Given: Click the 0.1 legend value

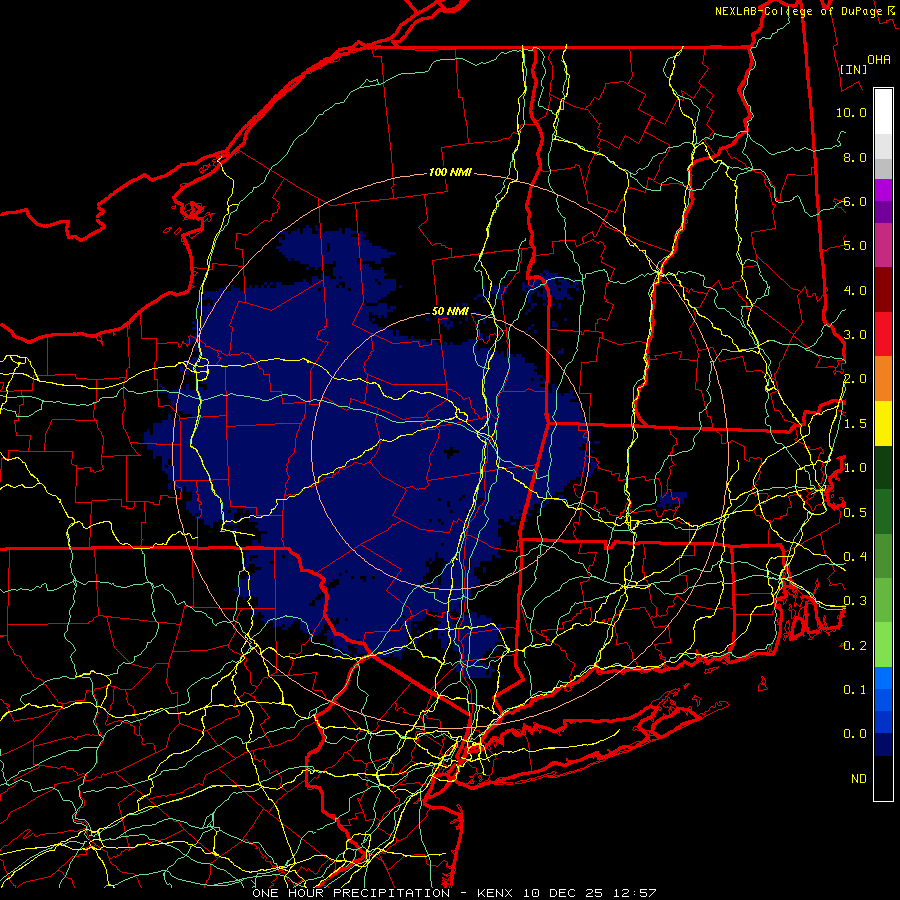Looking at the screenshot, I should [x=855, y=690].
